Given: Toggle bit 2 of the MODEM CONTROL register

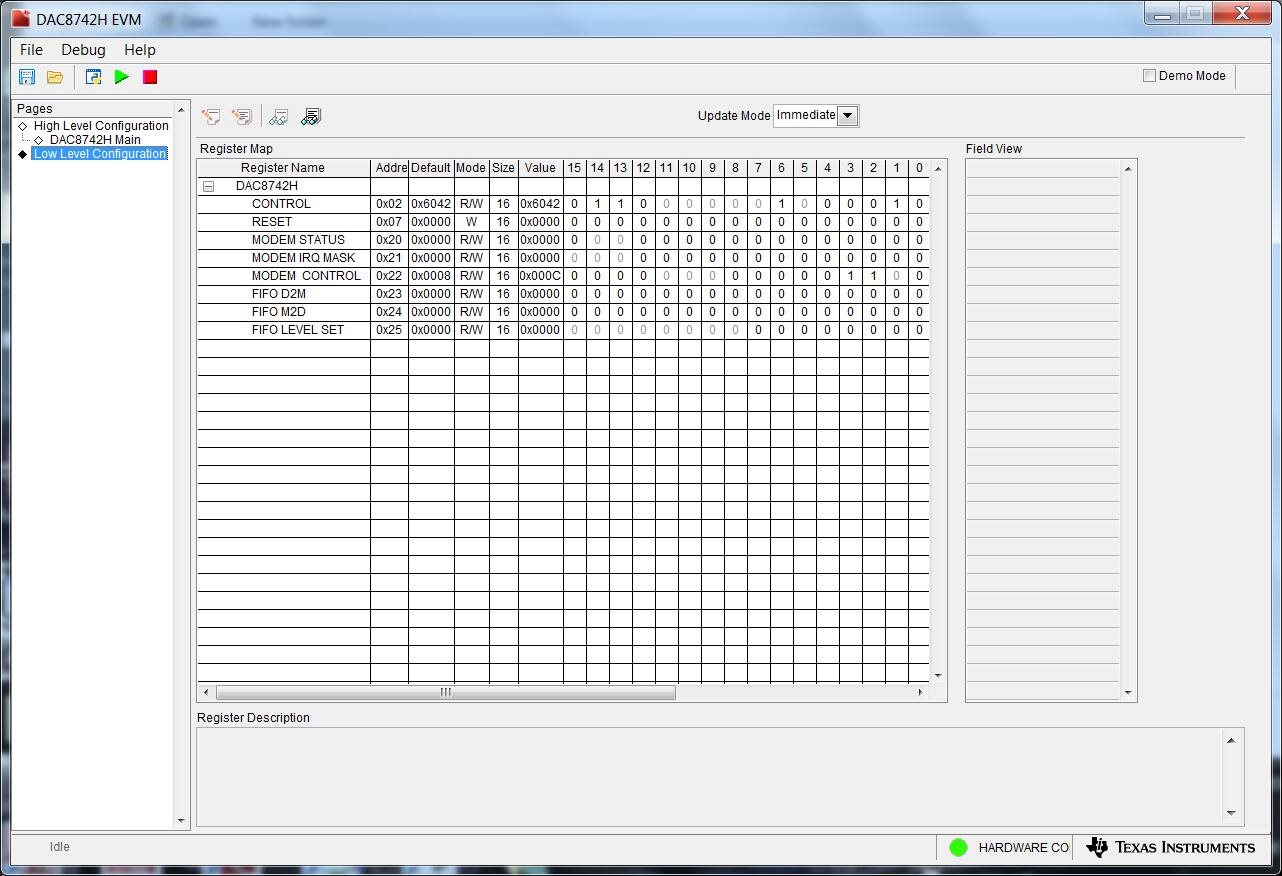Looking at the screenshot, I should (873, 276).
